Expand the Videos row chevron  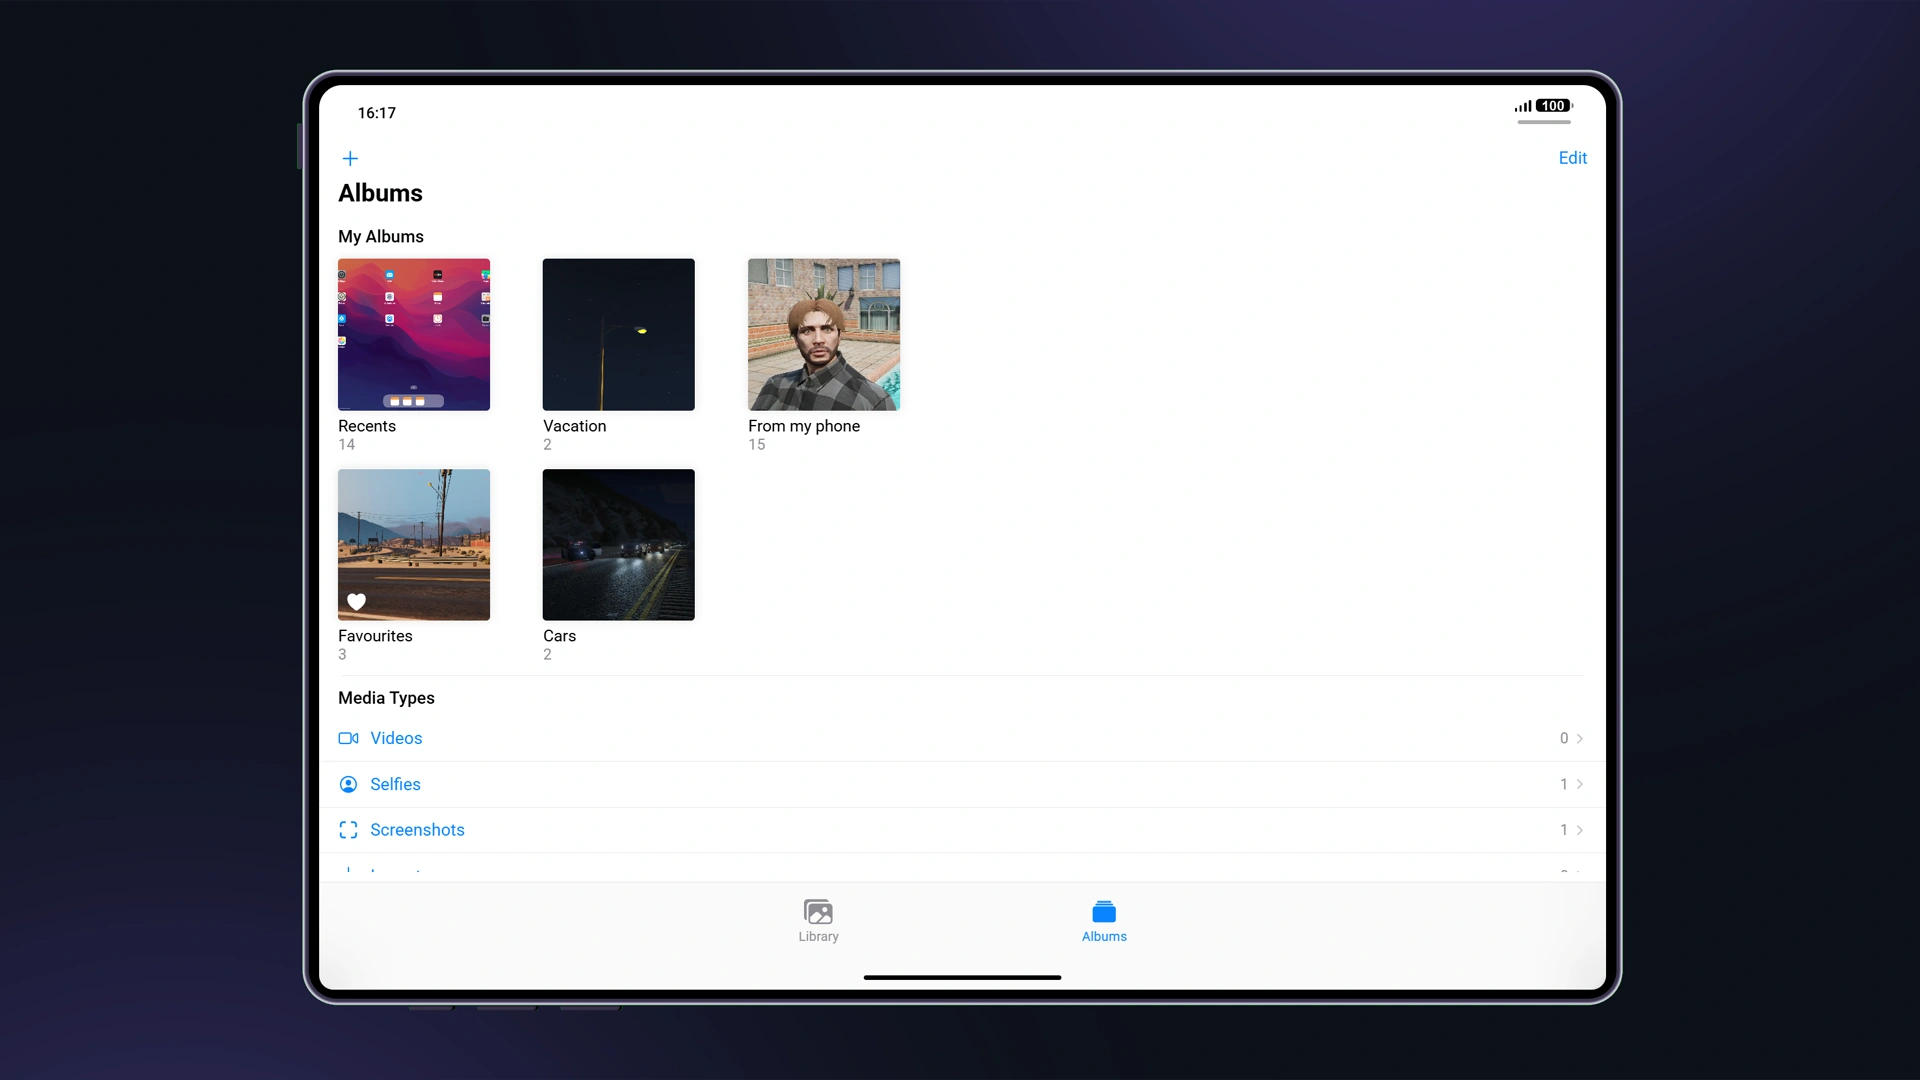(1579, 738)
